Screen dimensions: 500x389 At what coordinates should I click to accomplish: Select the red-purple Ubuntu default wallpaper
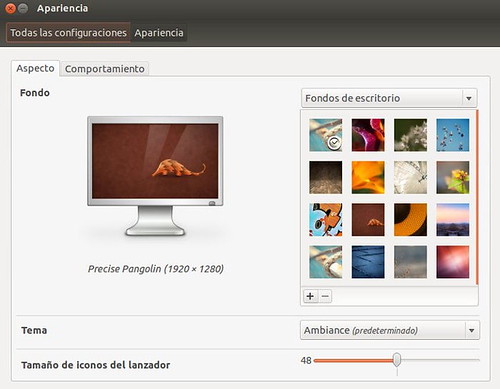point(453,262)
